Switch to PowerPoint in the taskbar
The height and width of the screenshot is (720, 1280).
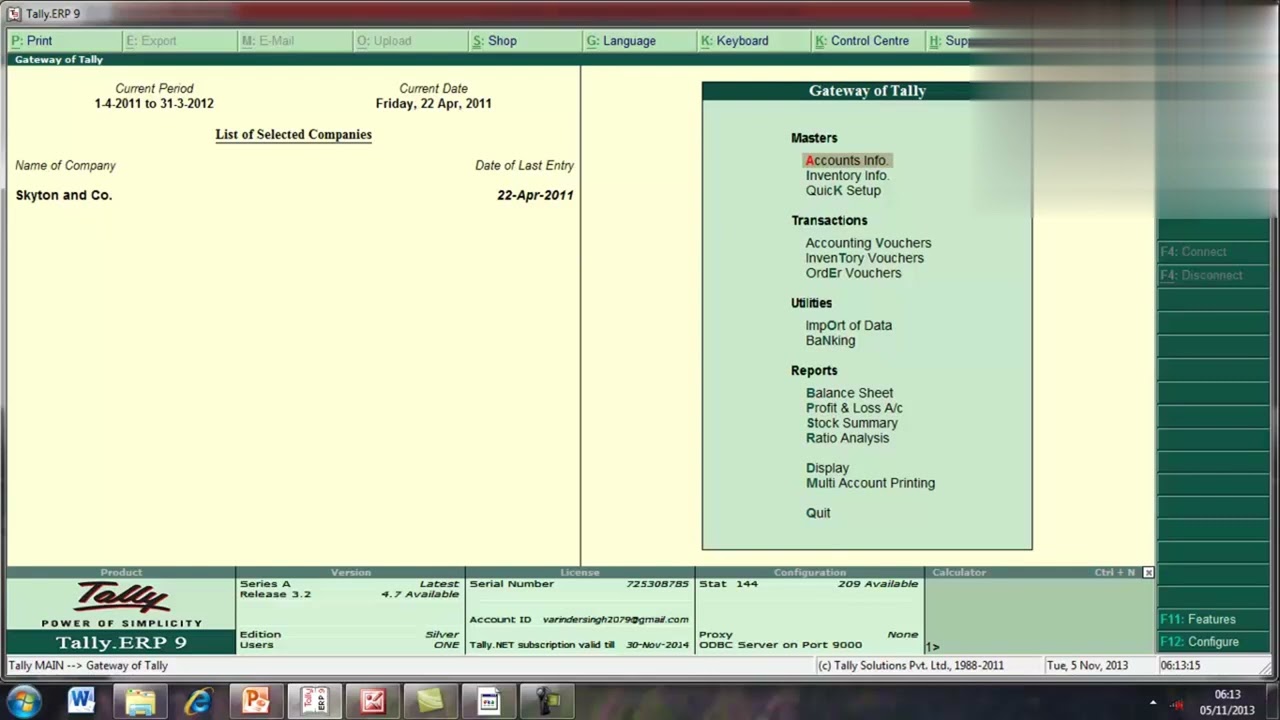tap(256, 700)
